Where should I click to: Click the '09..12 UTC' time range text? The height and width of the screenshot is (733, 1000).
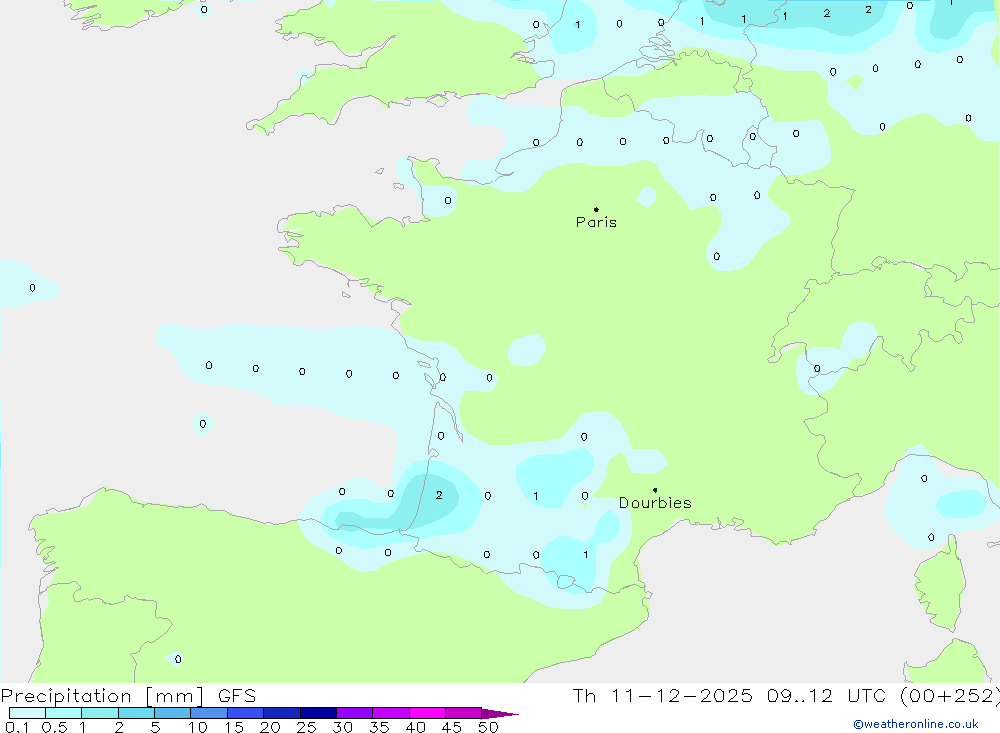point(826,696)
